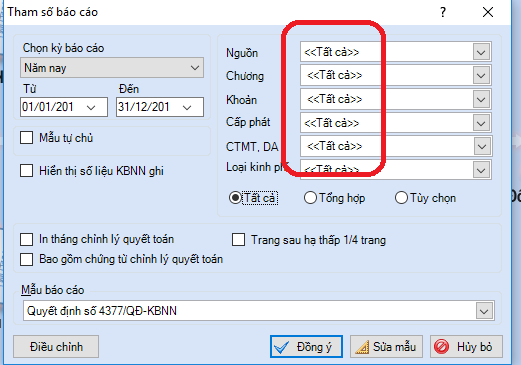Click the Sửa mẫu button
This screenshot has width=521, height=365.
tap(386, 347)
